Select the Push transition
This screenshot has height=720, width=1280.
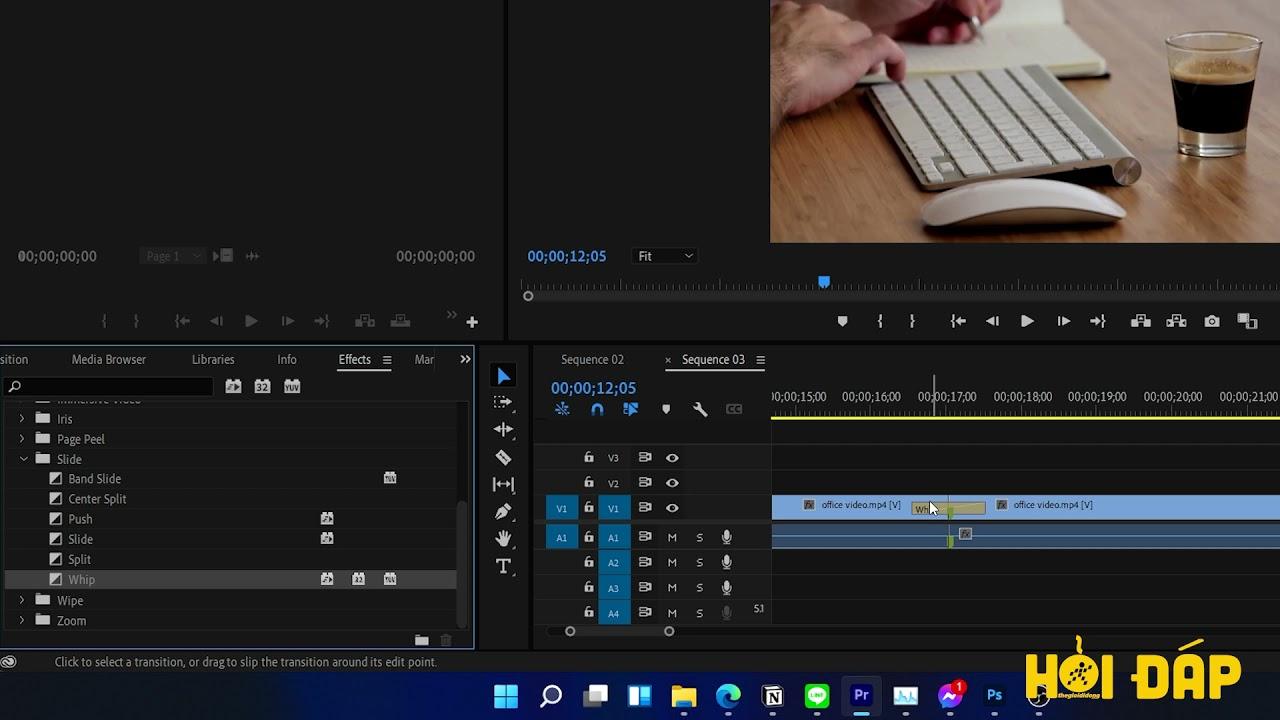(80, 519)
